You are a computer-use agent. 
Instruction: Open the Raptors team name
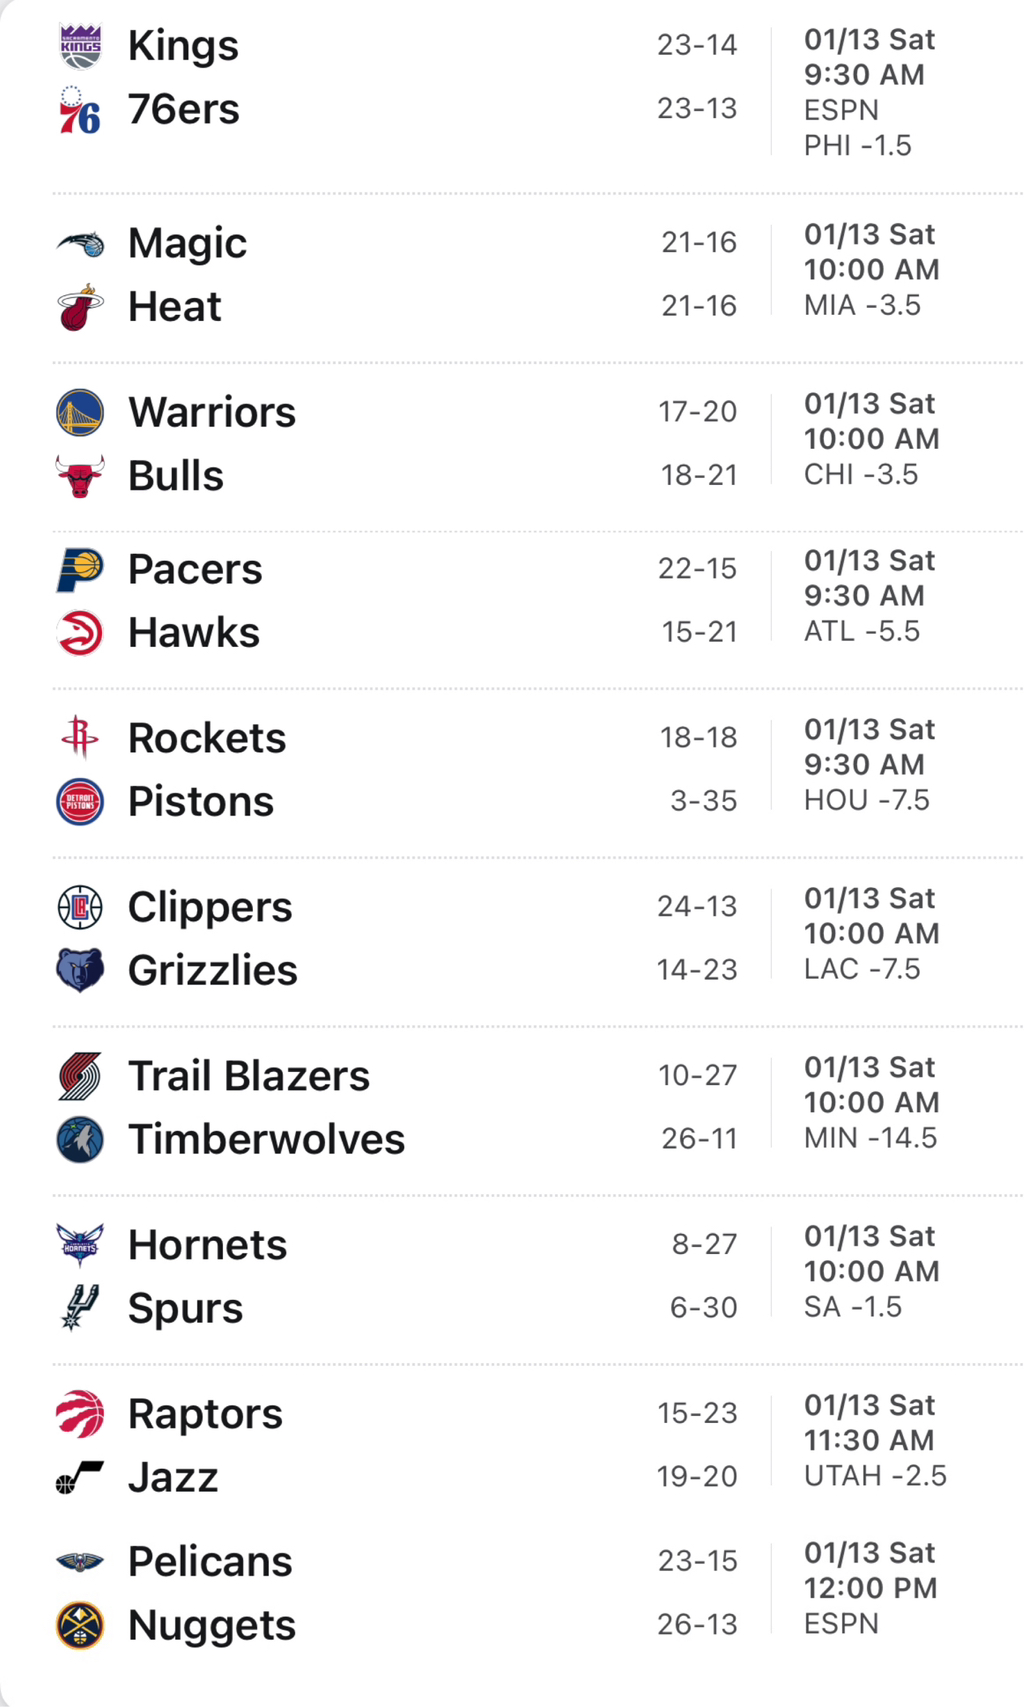pos(205,1414)
